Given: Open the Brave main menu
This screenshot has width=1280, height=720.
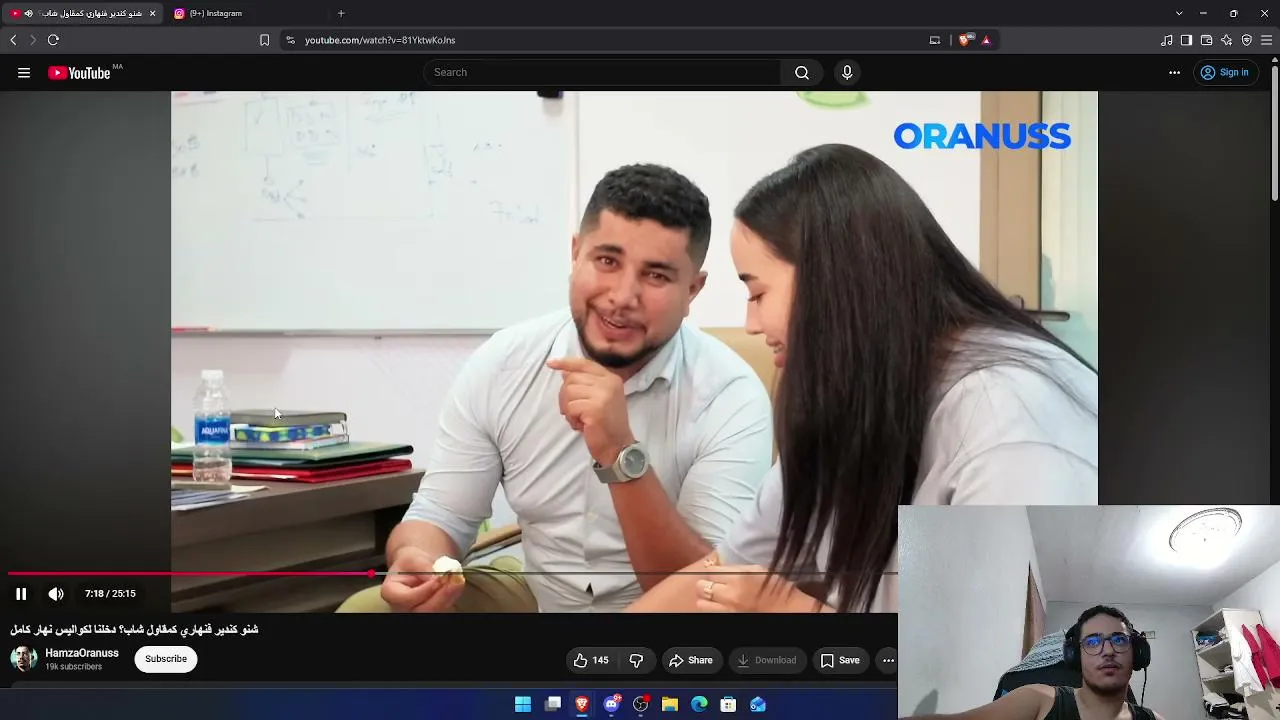Looking at the screenshot, I should click(1267, 40).
